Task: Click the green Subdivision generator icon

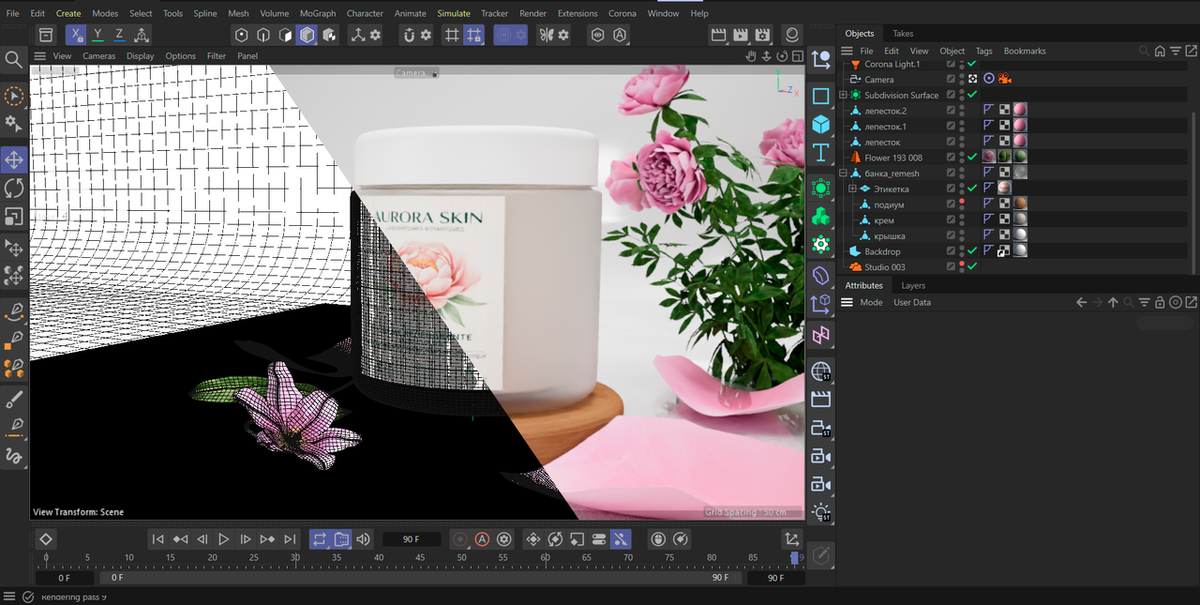Action: pos(821,187)
